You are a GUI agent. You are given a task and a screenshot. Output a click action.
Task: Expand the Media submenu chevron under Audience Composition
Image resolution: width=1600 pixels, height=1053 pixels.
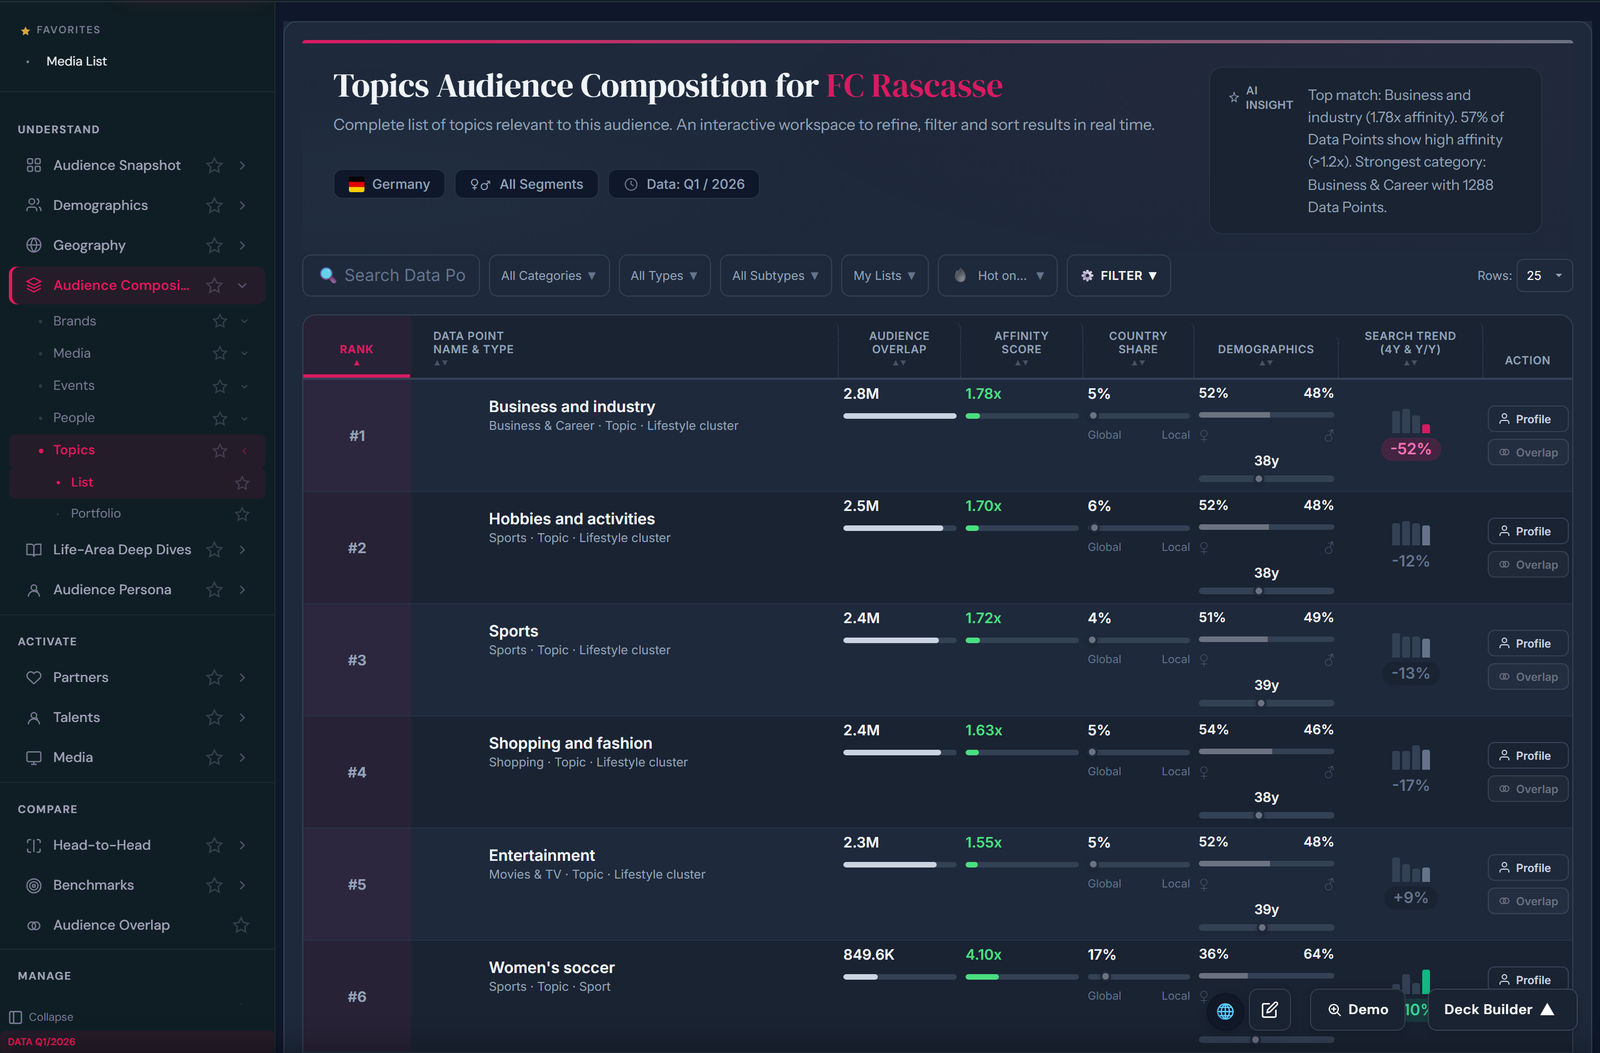click(x=244, y=353)
